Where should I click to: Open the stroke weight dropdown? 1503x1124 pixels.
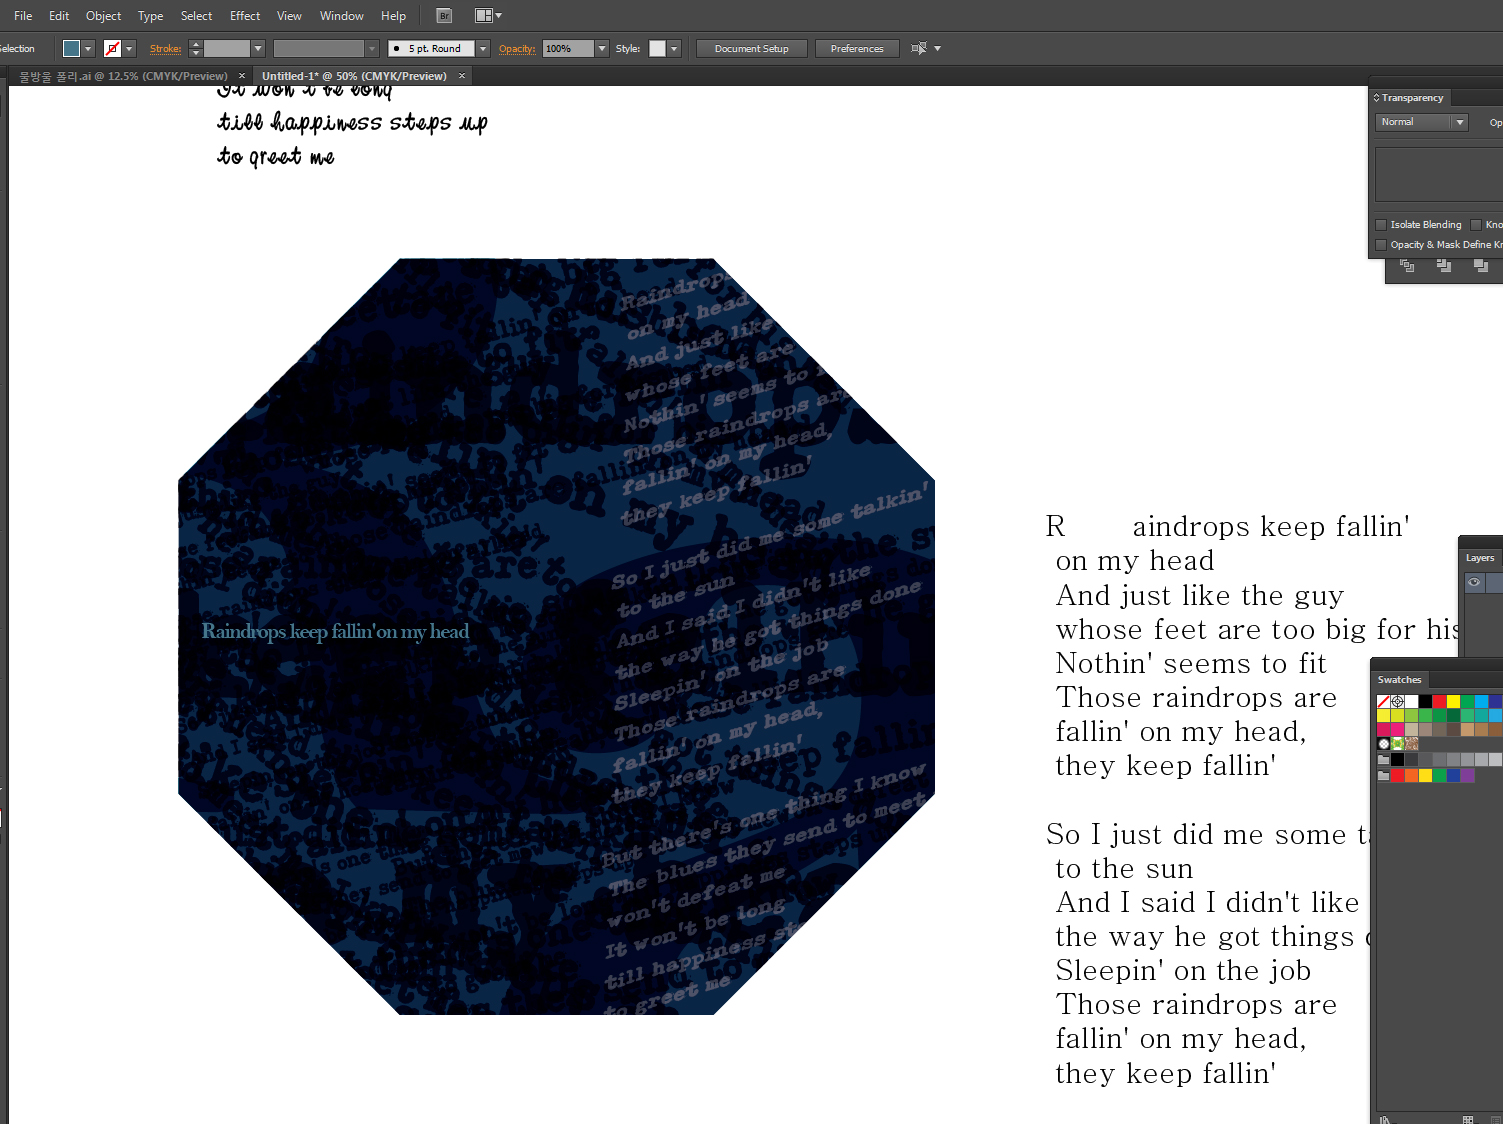(258, 48)
